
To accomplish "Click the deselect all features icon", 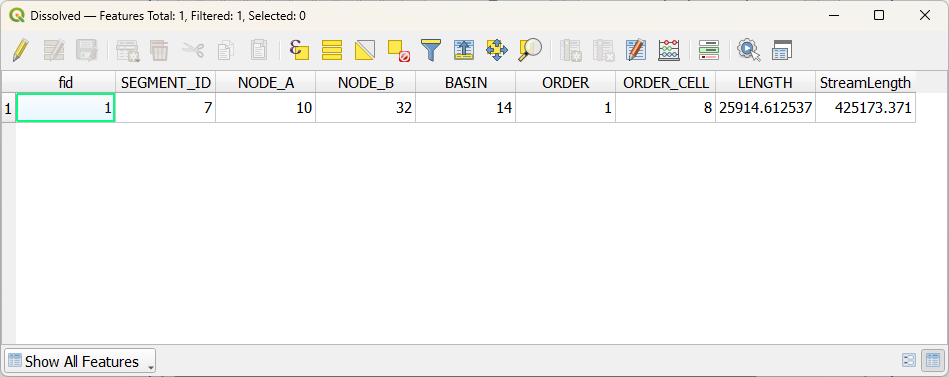I will tap(398, 50).
